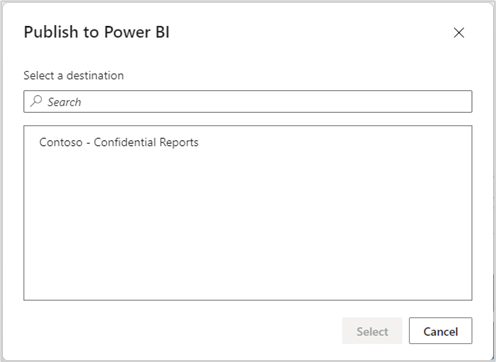Screen dimensions: 496x362
Task: Select Contoso - Confidential Reports workspace
Action: [x=119, y=142]
